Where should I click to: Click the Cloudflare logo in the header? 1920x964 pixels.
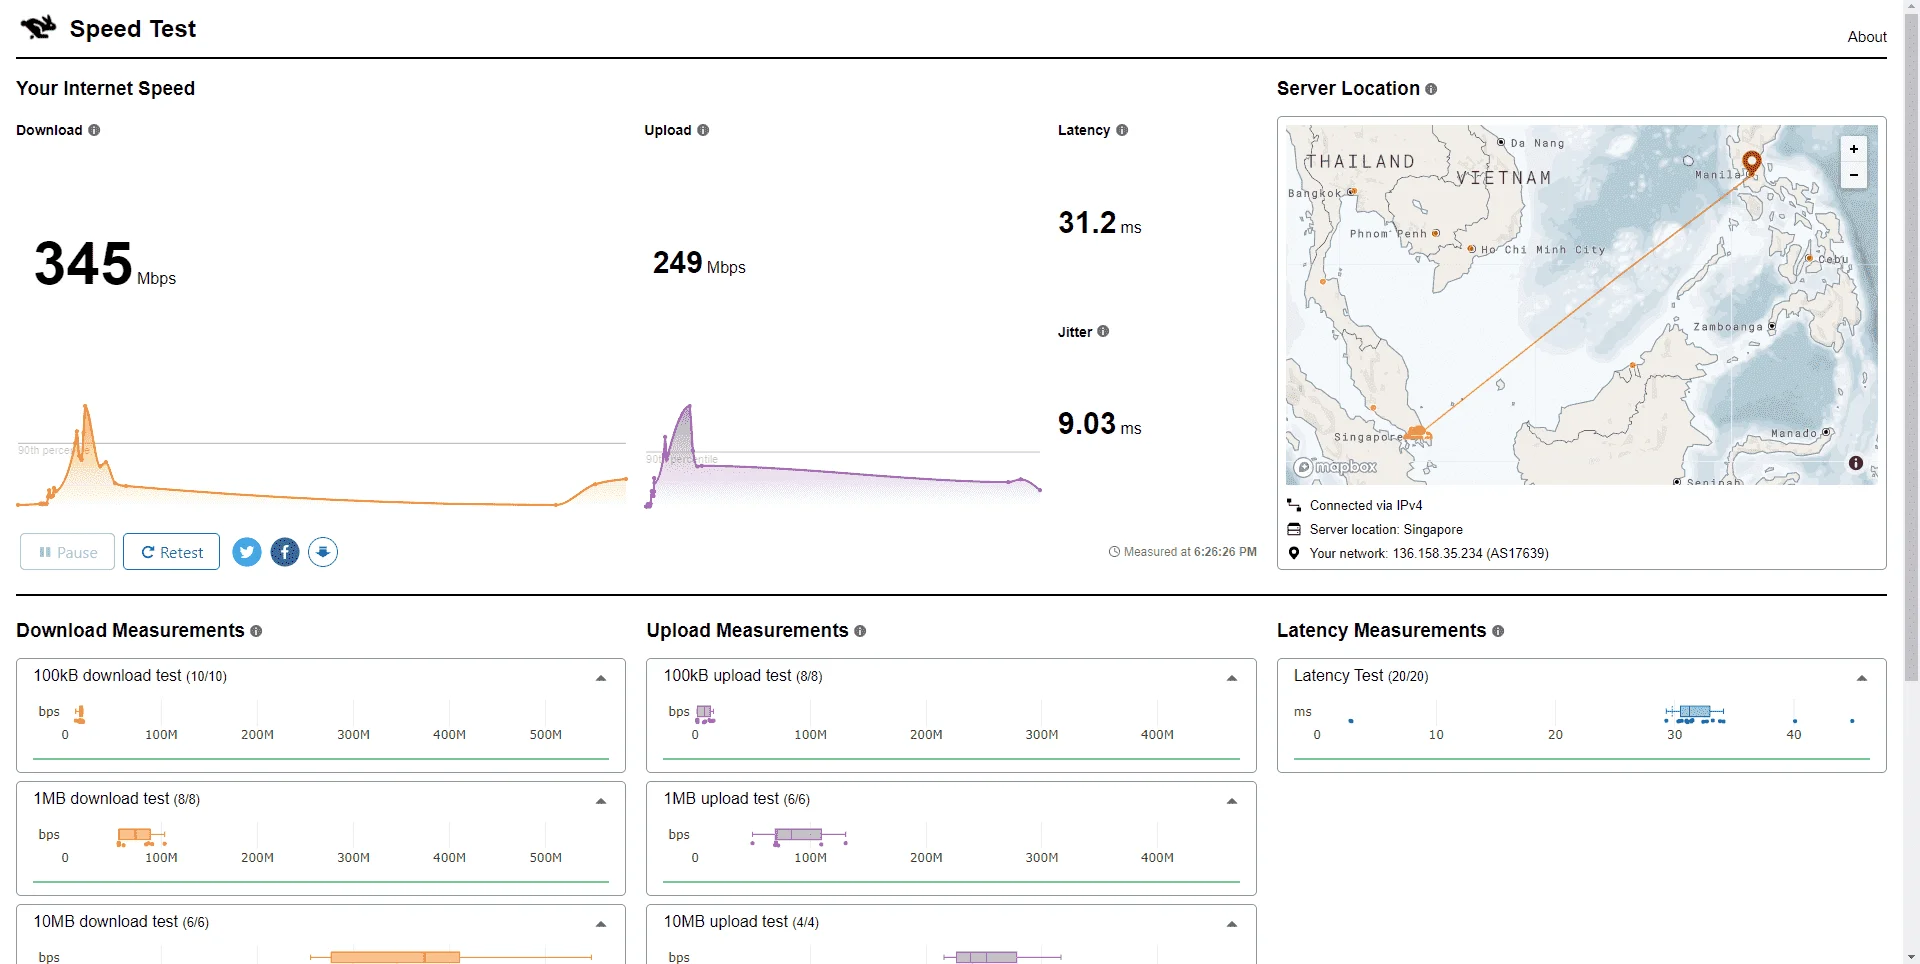(x=38, y=28)
